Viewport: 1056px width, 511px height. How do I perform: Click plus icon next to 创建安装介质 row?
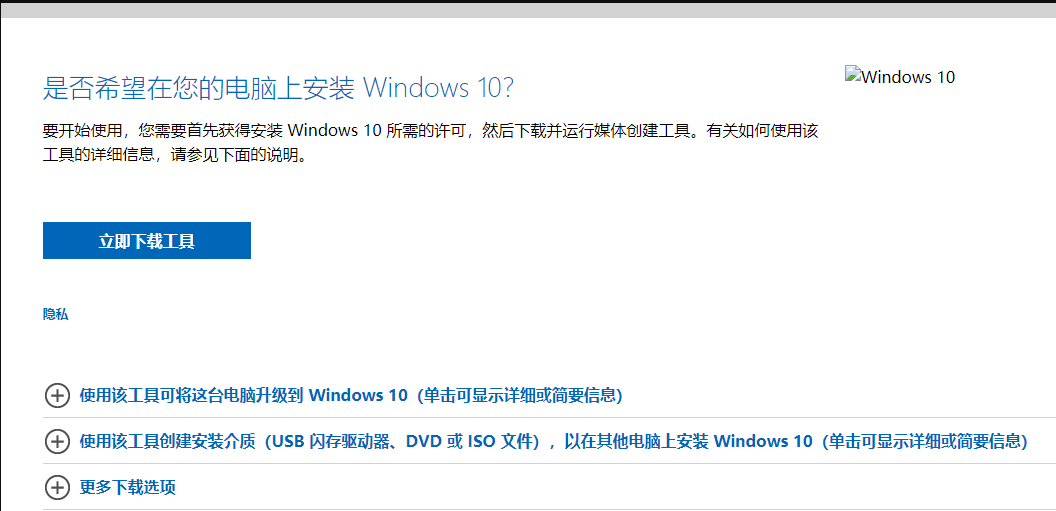pyautogui.click(x=57, y=441)
